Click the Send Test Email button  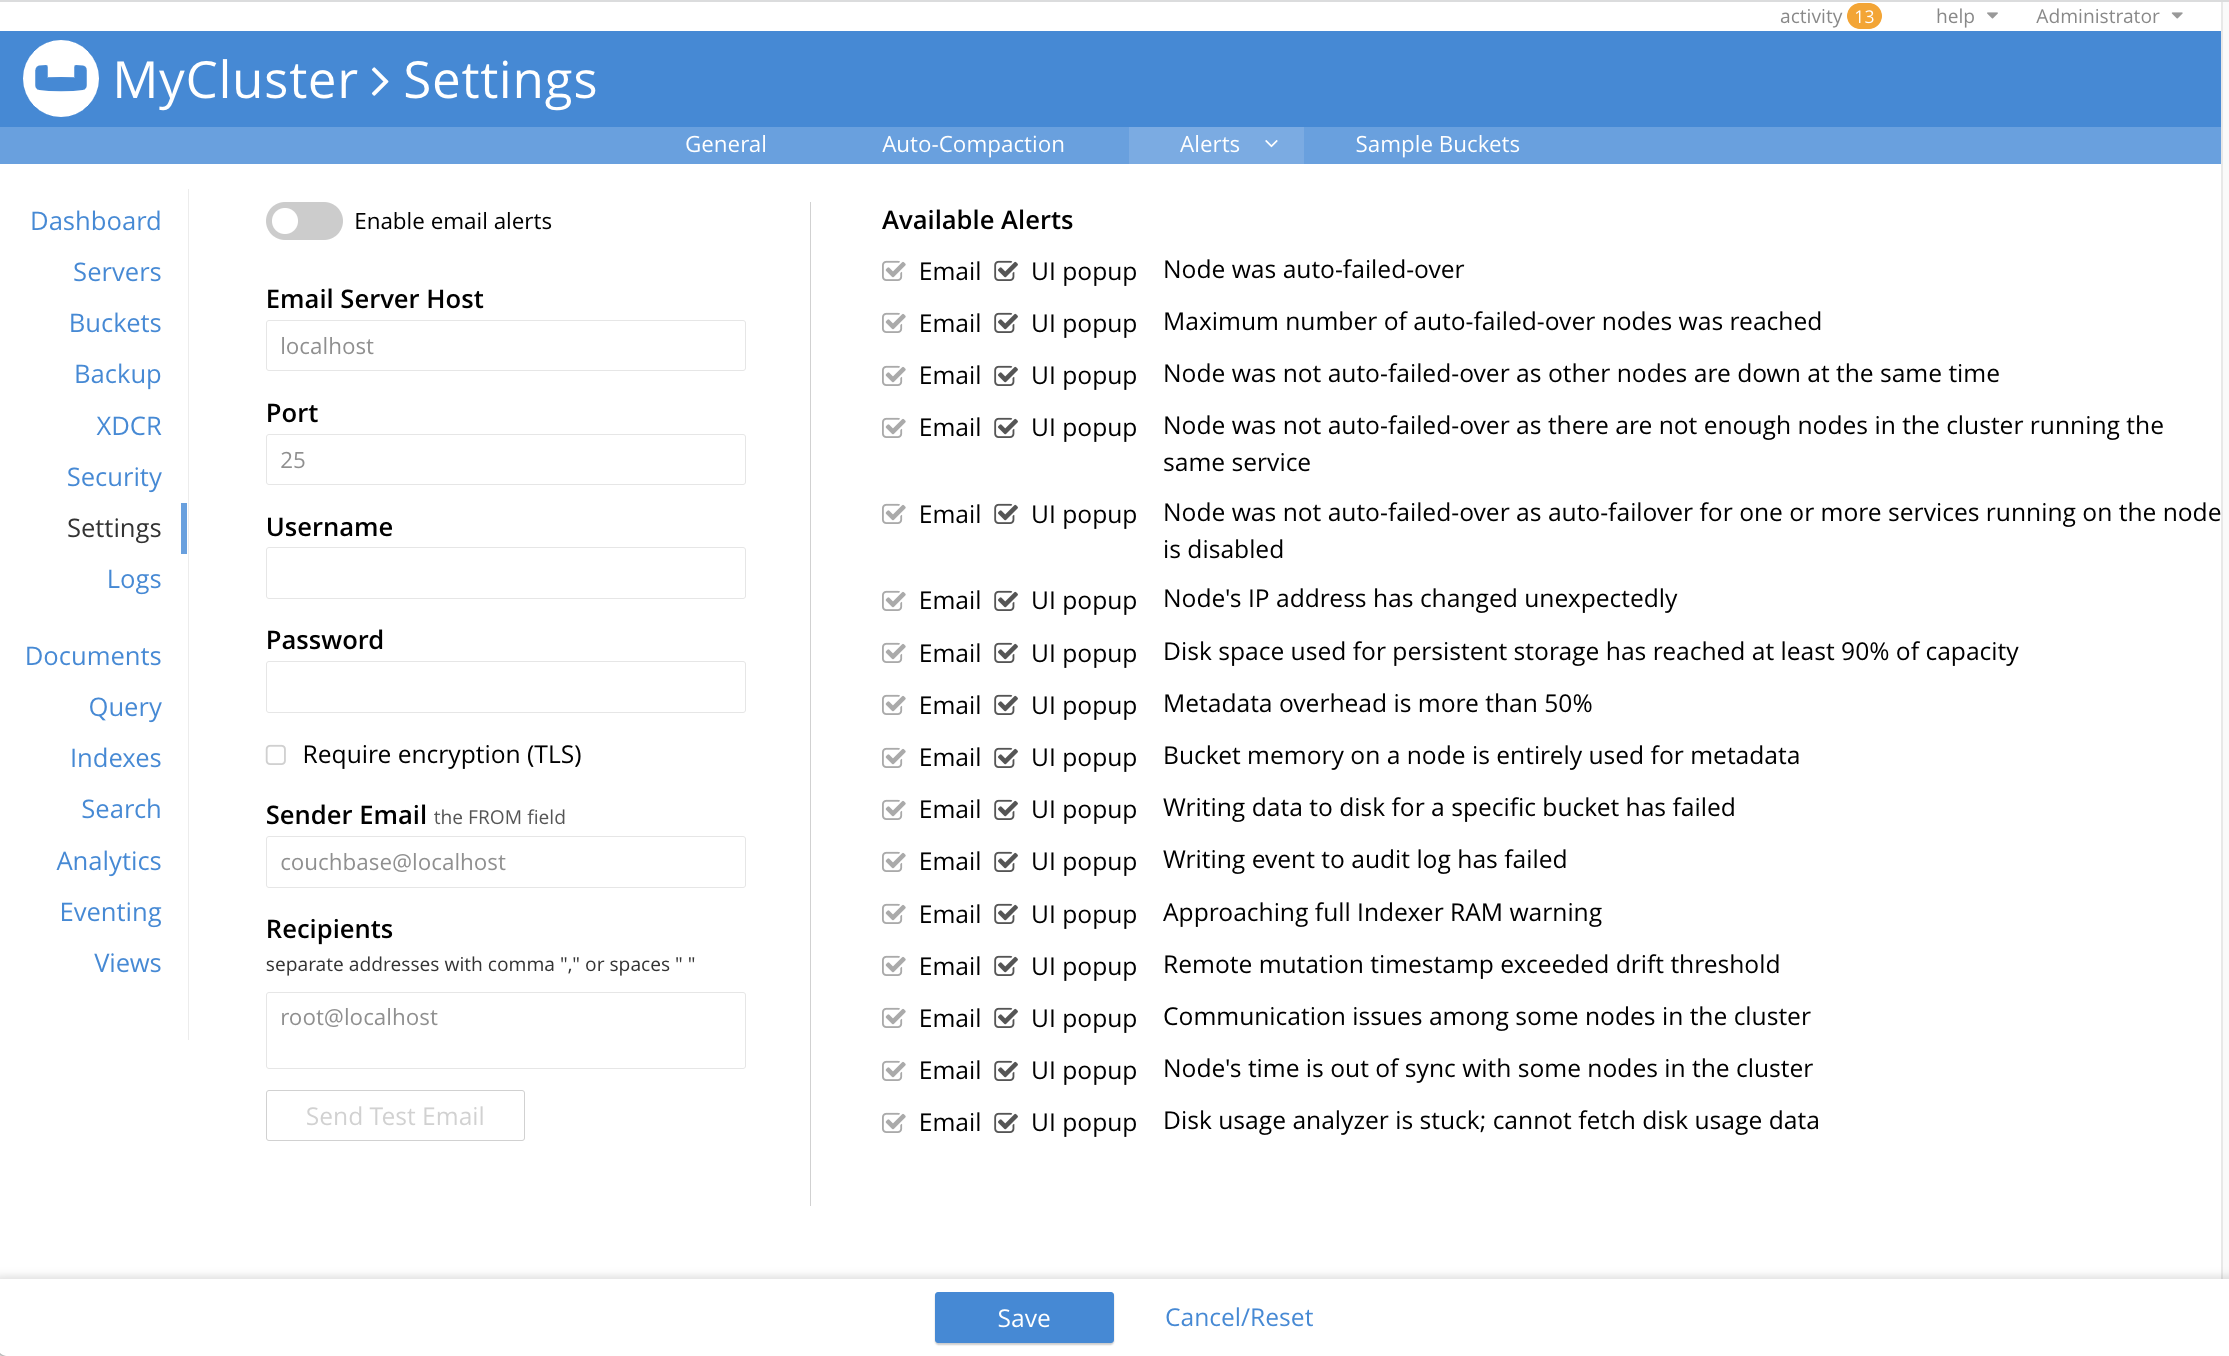pos(395,1115)
